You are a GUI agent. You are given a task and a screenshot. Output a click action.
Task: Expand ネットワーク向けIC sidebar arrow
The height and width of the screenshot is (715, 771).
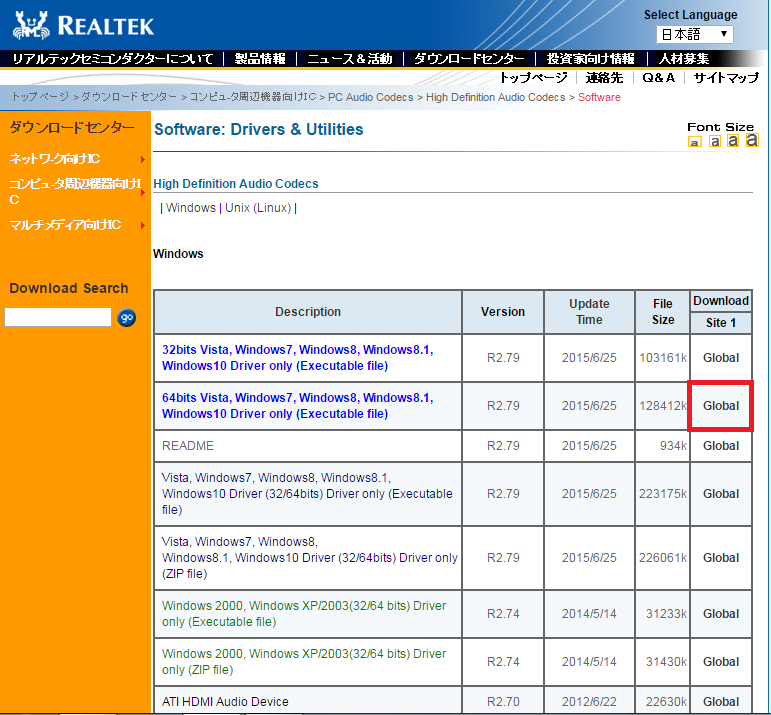point(143,159)
